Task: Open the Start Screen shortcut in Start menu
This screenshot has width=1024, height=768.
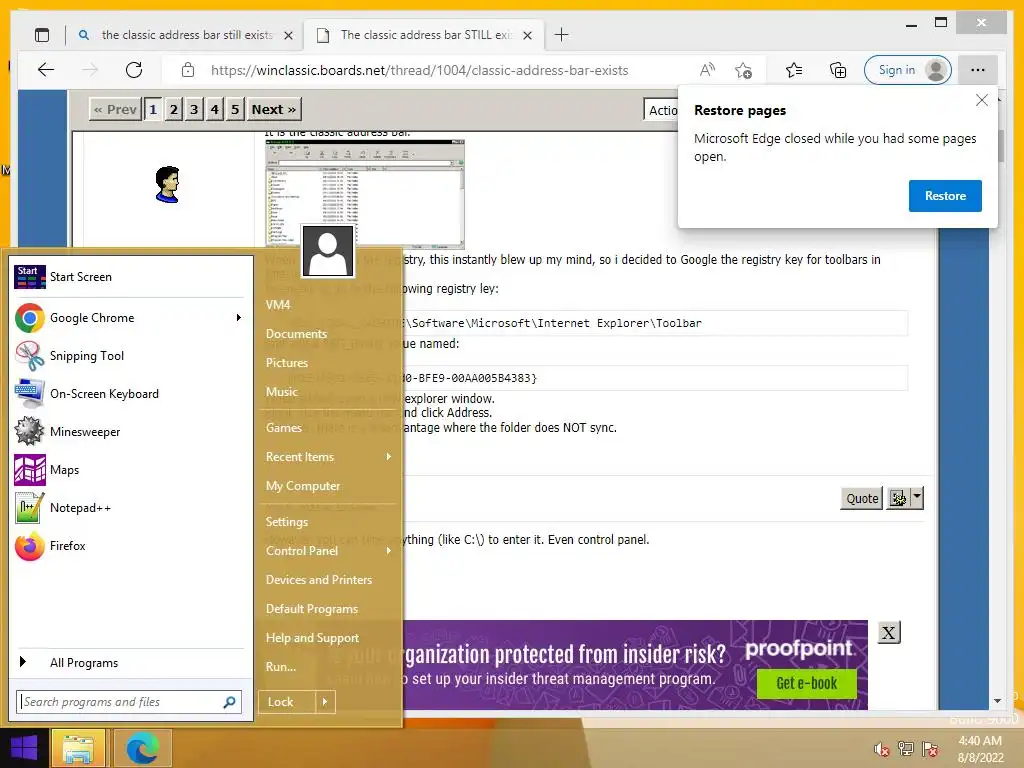Action: tap(129, 277)
